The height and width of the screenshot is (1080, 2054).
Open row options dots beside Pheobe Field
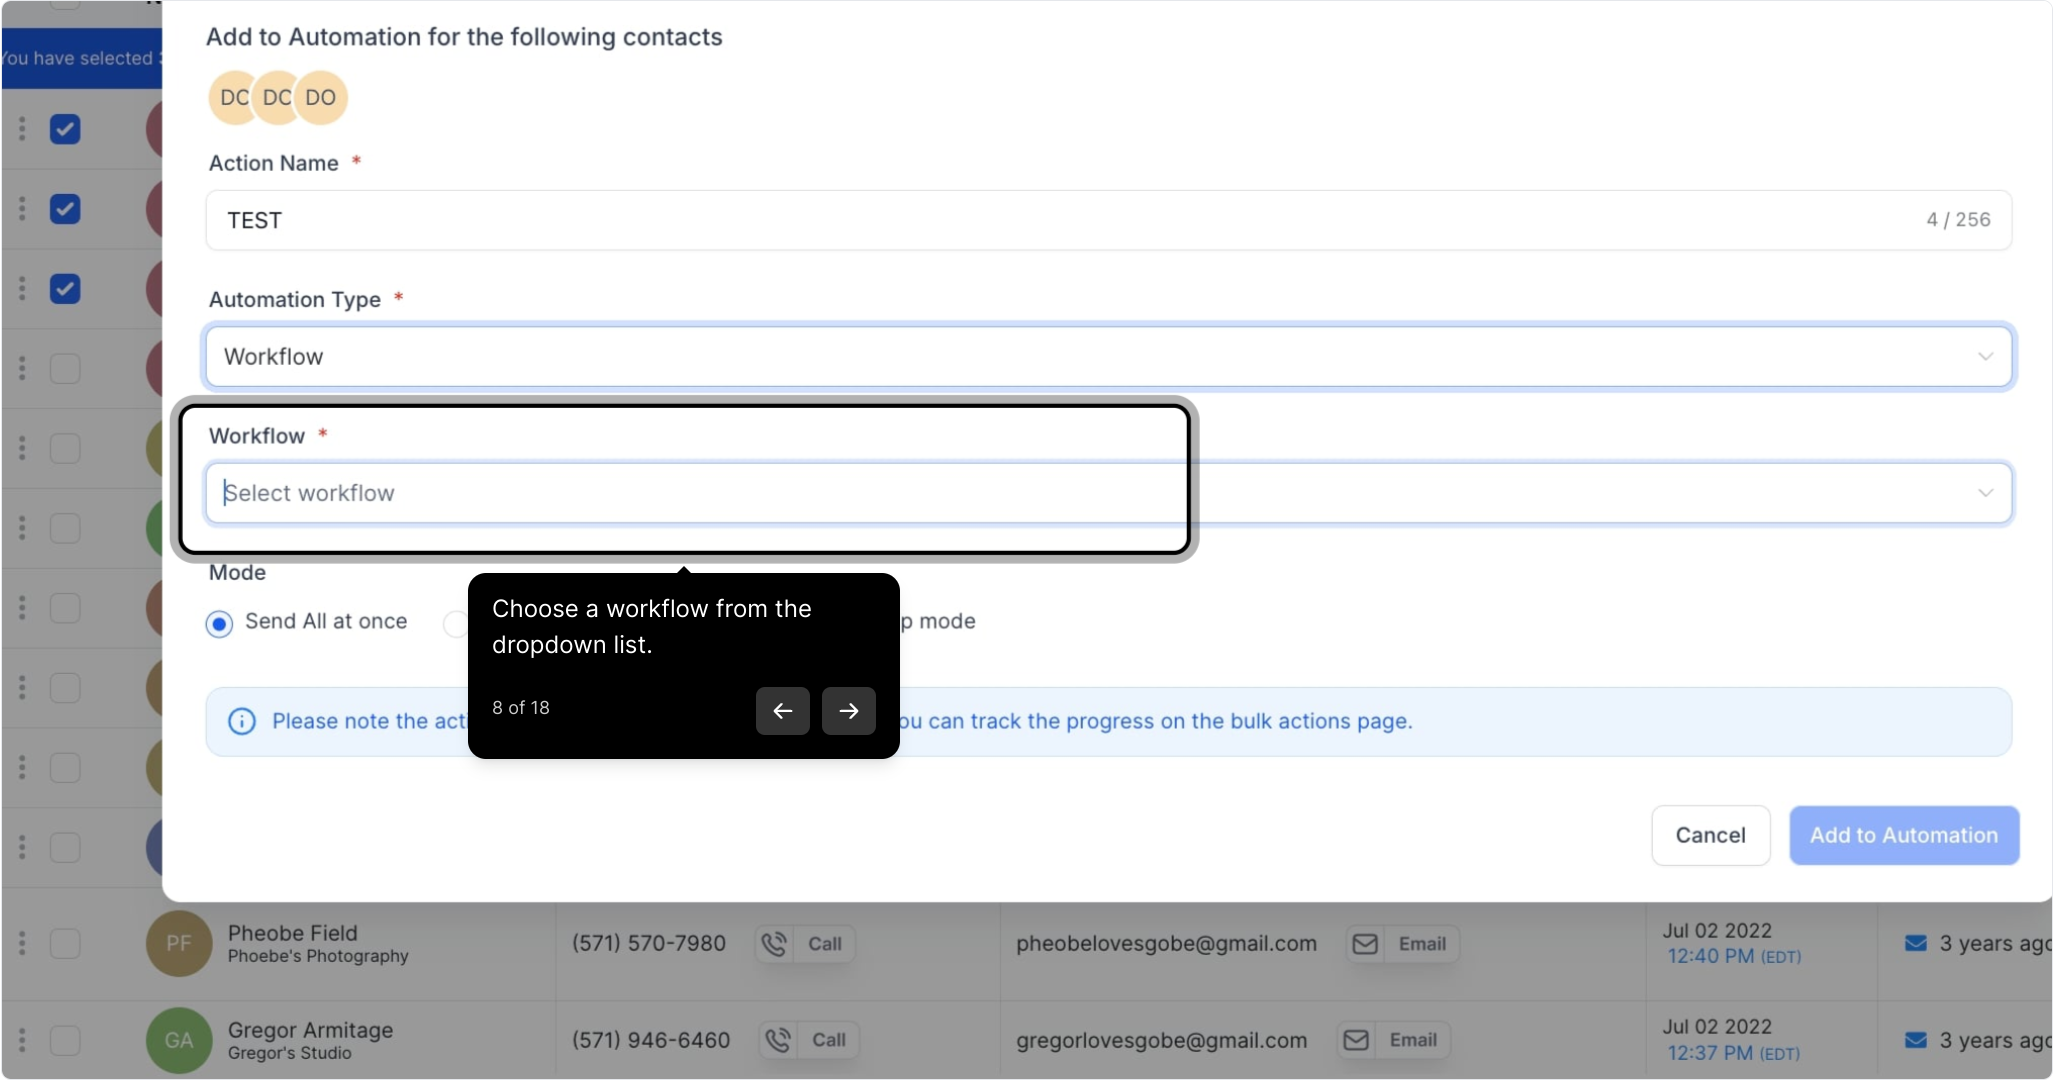point(22,943)
